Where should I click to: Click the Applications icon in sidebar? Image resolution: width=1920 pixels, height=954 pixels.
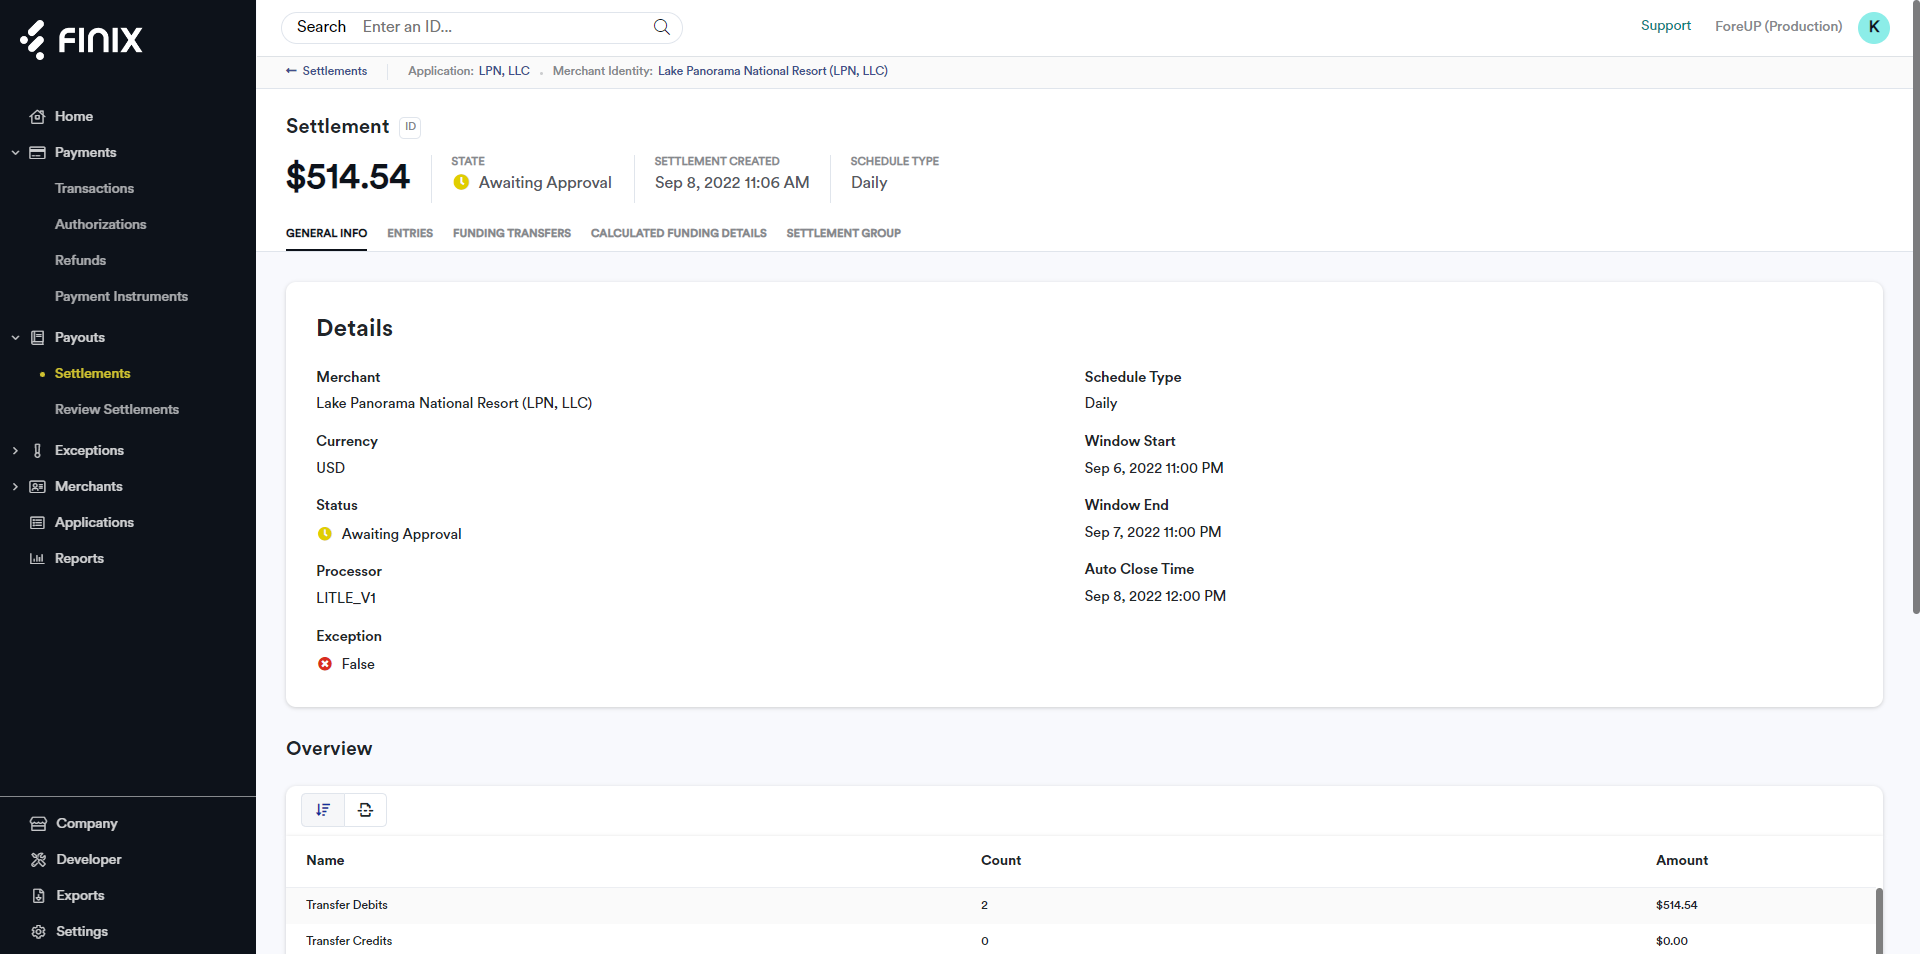point(38,523)
